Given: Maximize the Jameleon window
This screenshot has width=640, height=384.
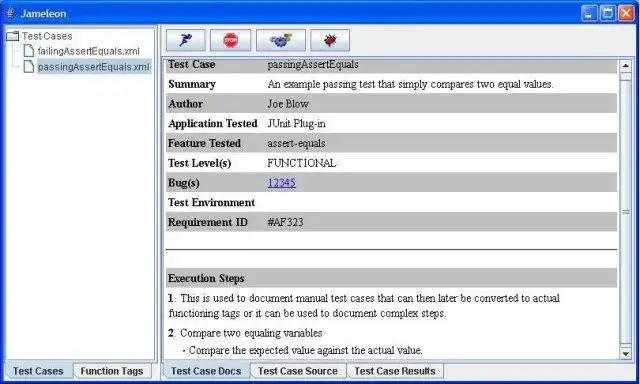Looking at the screenshot, I should [x=607, y=13].
